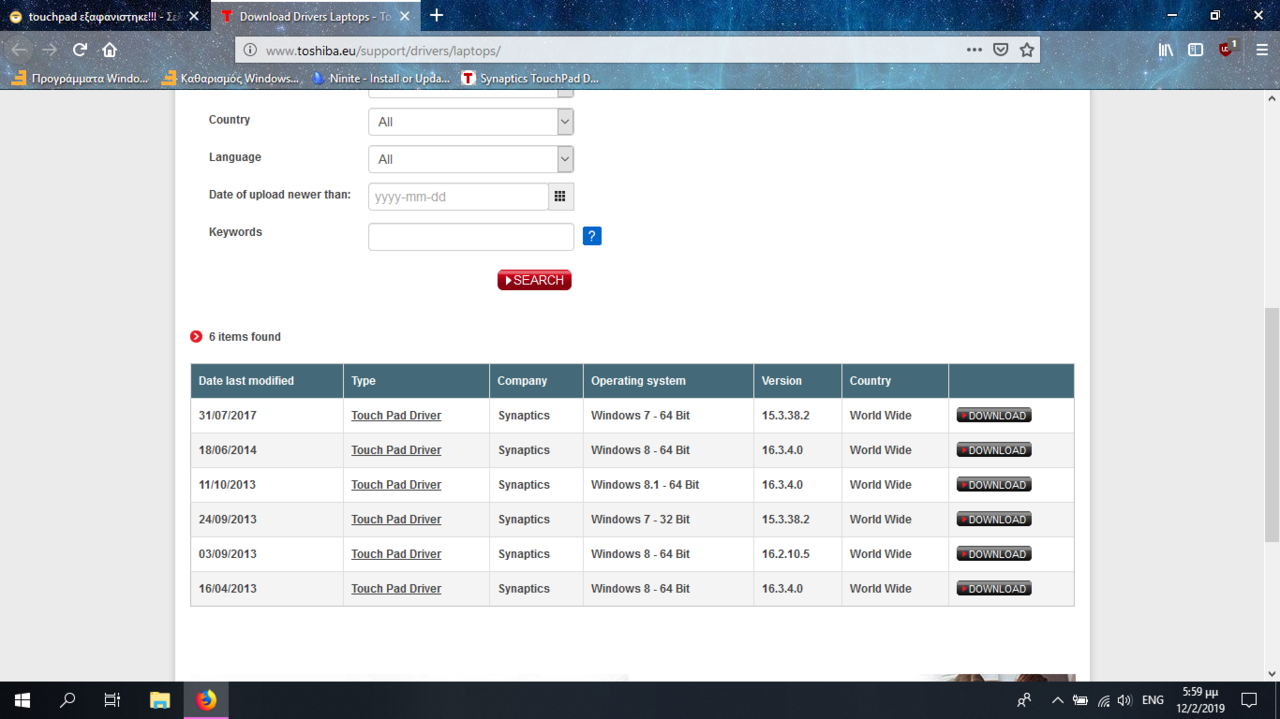Image resolution: width=1280 pixels, height=719 pixels.
Task: Open the calendar date picker icon
Action: coord(560,196)
